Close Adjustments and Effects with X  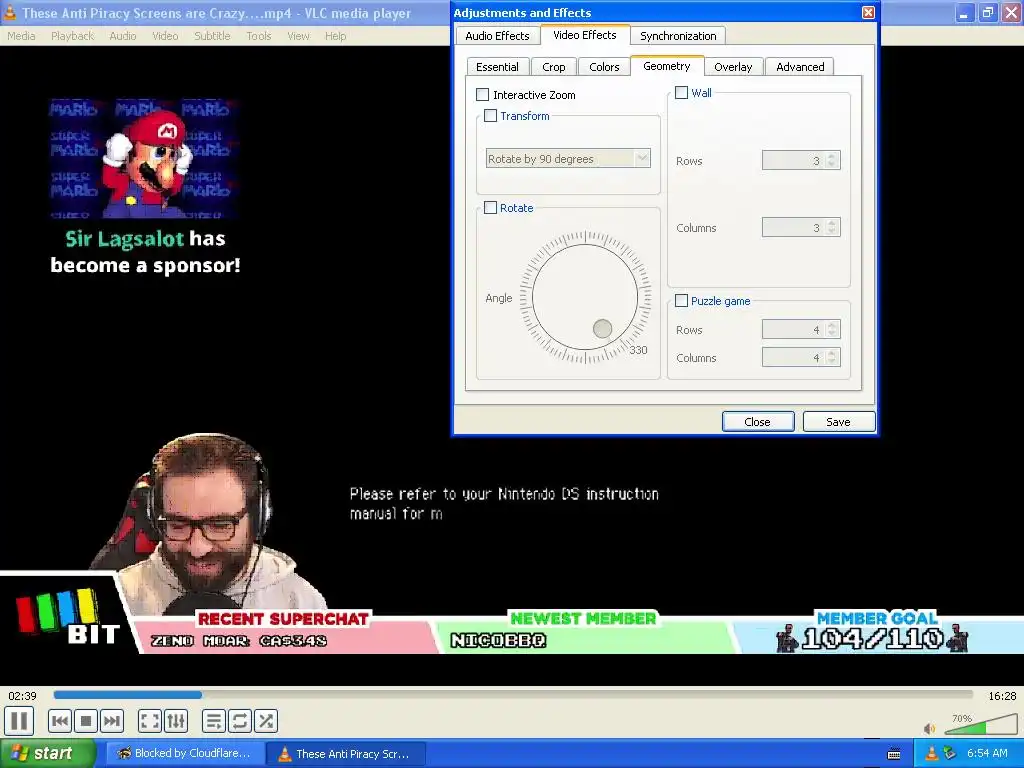pyautogui.click(x=868, y=12)
